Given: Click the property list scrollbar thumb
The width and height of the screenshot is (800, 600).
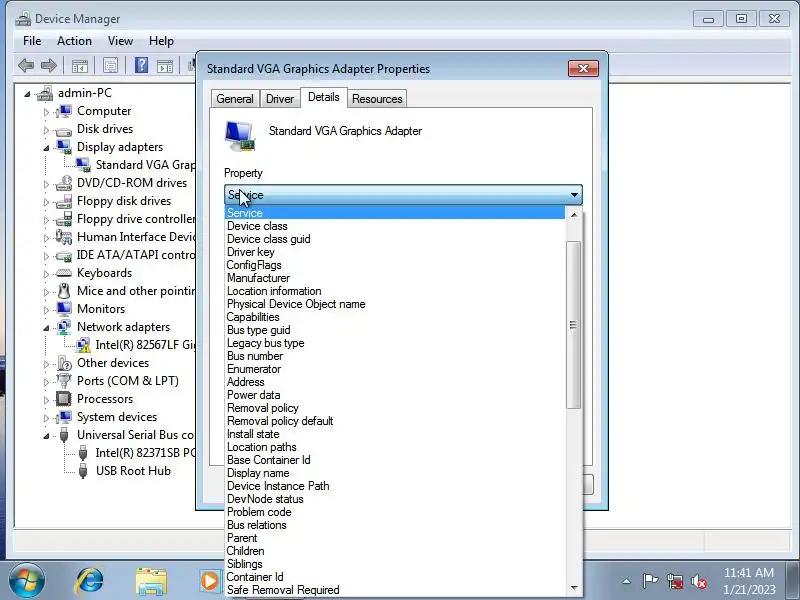Looking at the screenshot, I should click(x=573, y=325).
